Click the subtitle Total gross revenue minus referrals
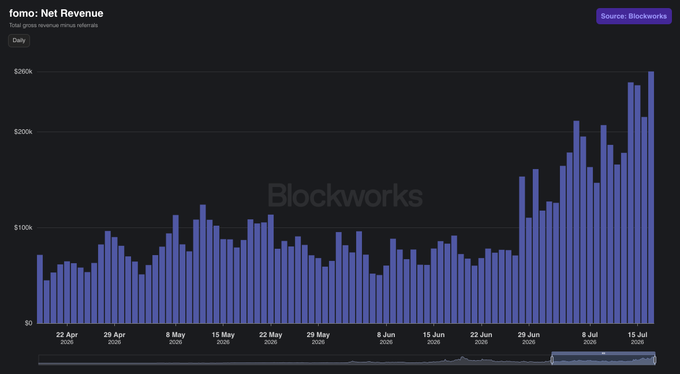The image size is (680, 374). point(53,26)
